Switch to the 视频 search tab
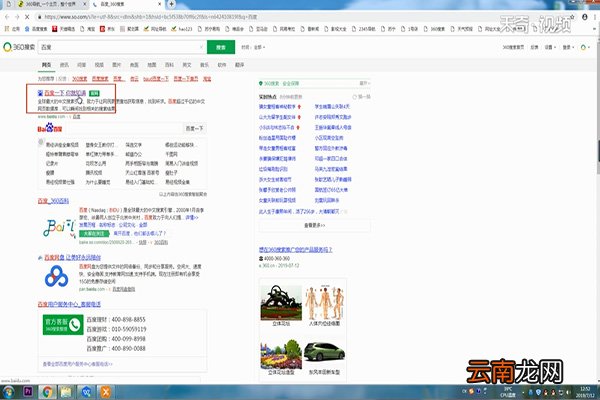Screen dimensions: 600x400 click(99, 65)
